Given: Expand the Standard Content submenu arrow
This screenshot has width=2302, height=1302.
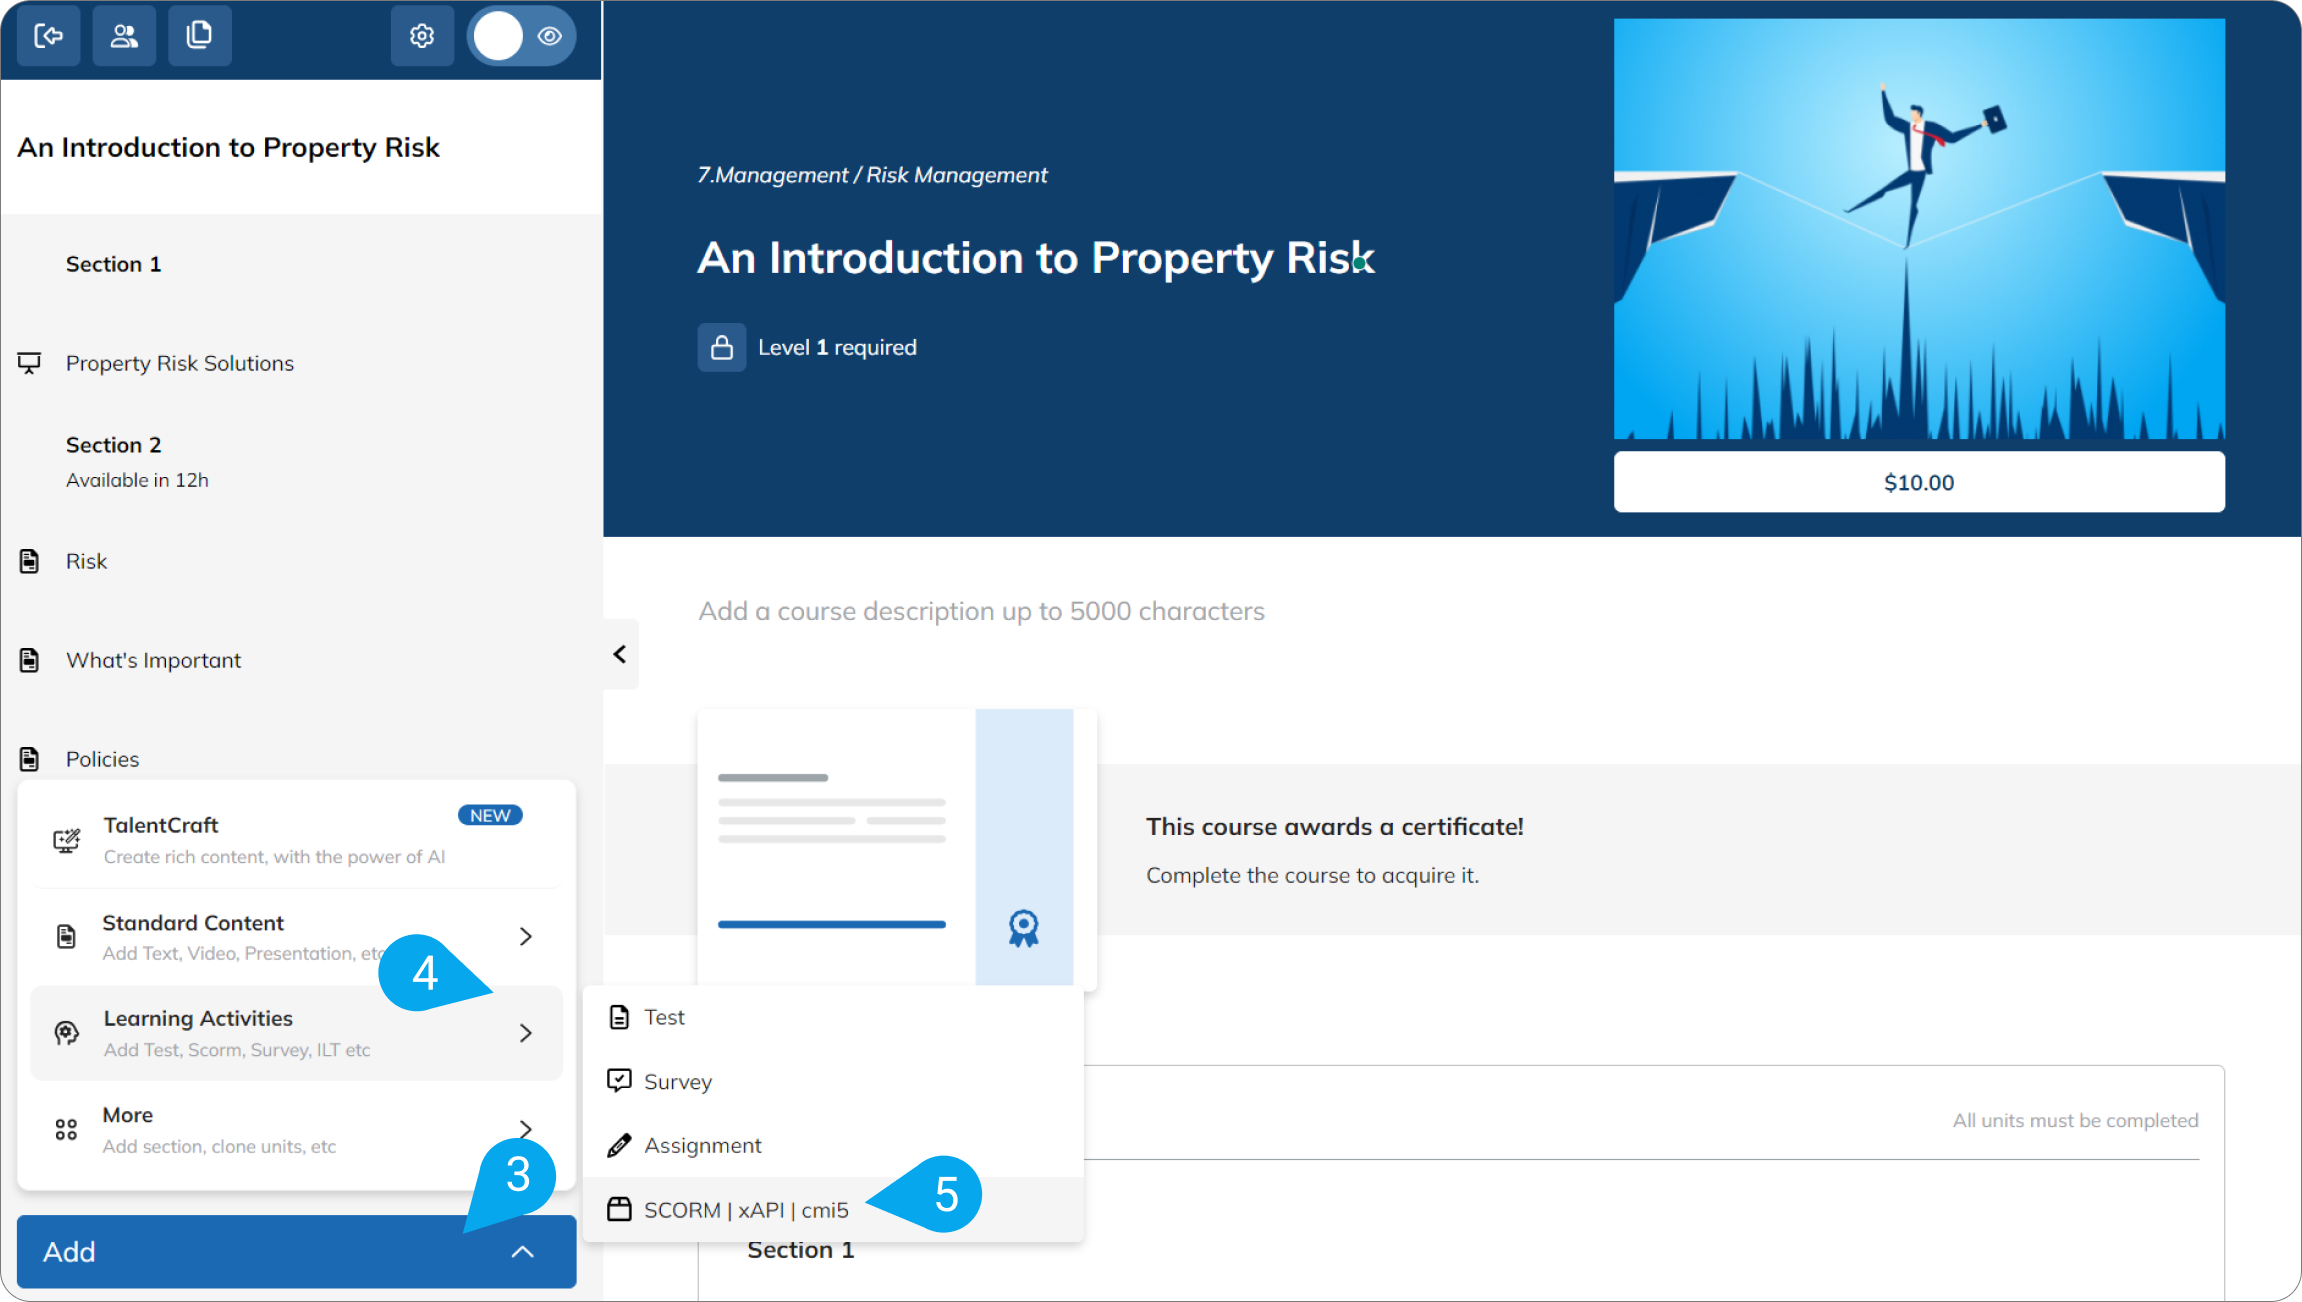Looking at the screenshot, I should (526, 936).
